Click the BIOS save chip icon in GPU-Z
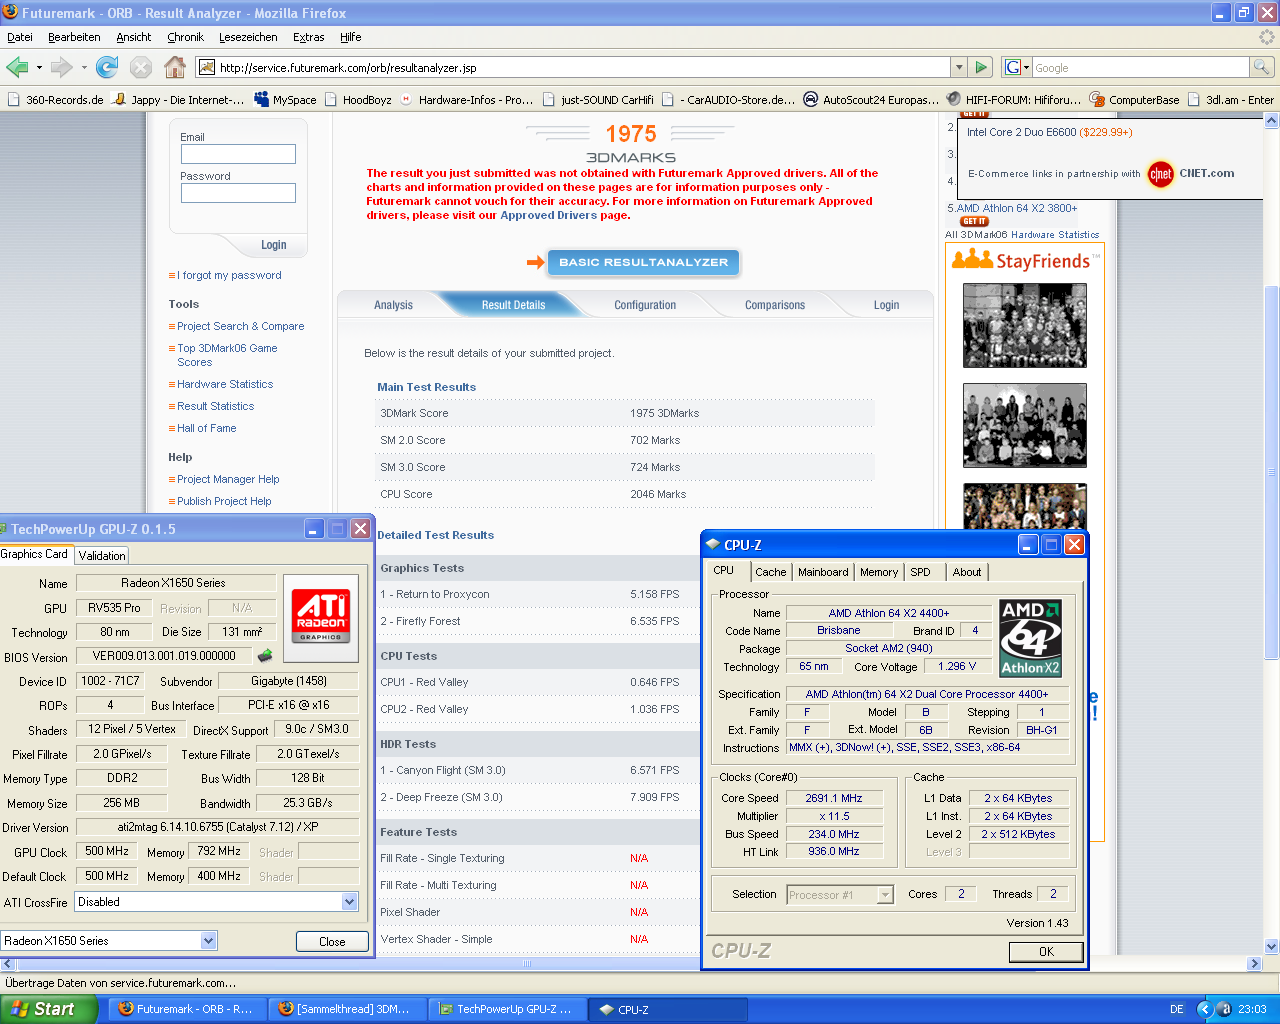Screen dimensions: 1280x1024 click(265, 656)
